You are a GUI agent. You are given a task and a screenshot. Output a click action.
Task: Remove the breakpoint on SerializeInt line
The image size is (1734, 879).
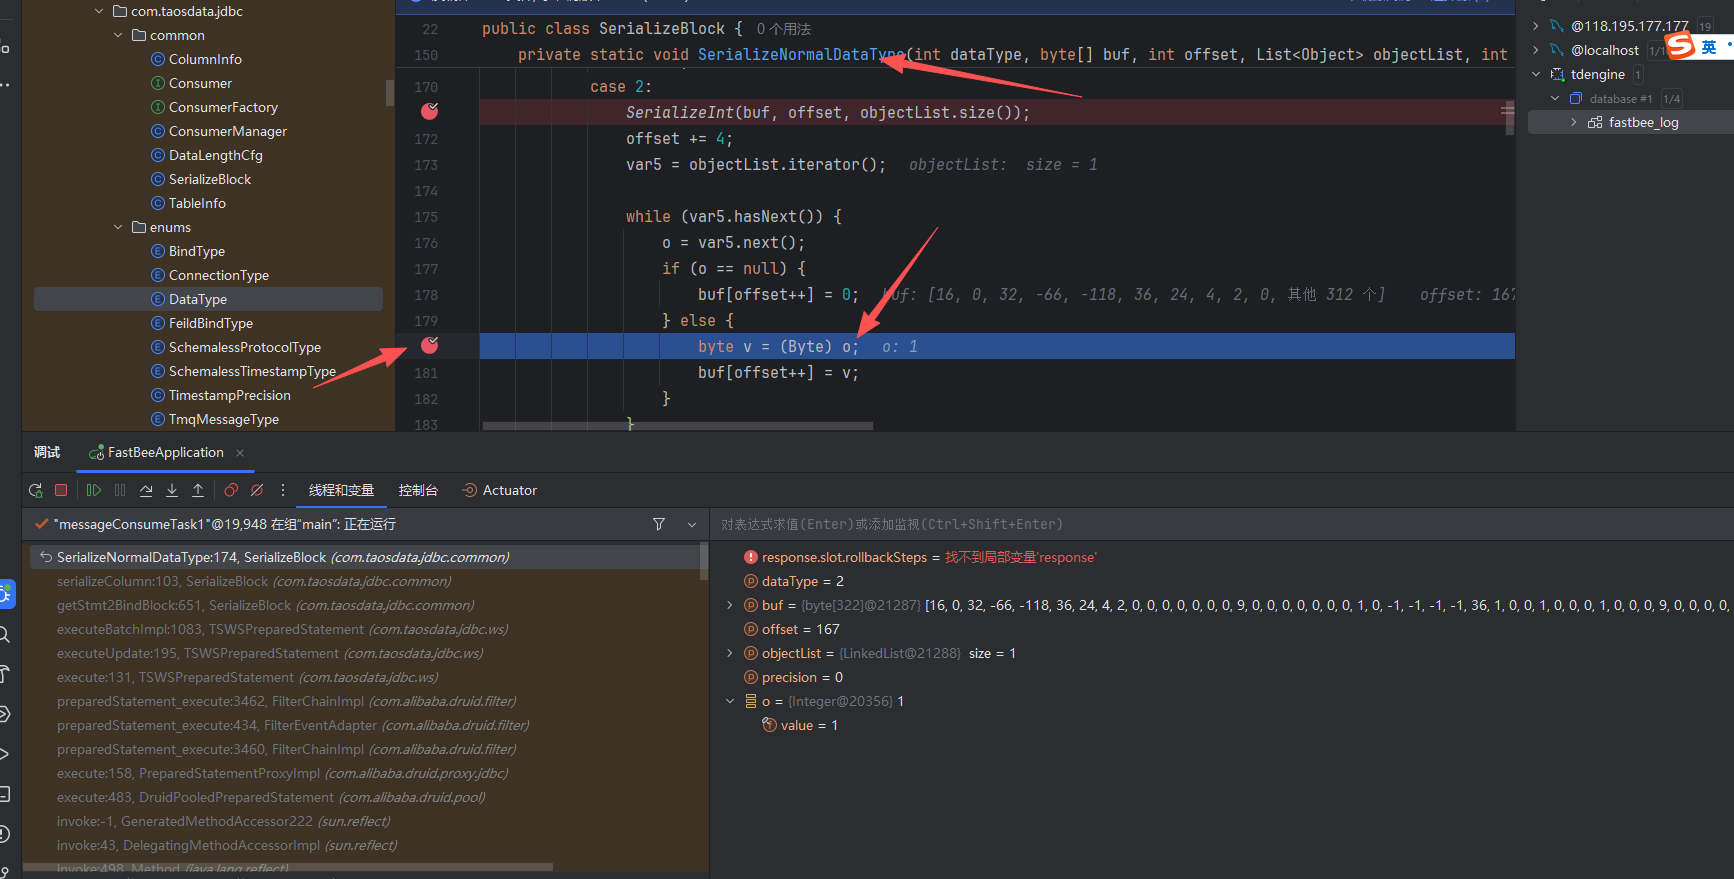430,111
